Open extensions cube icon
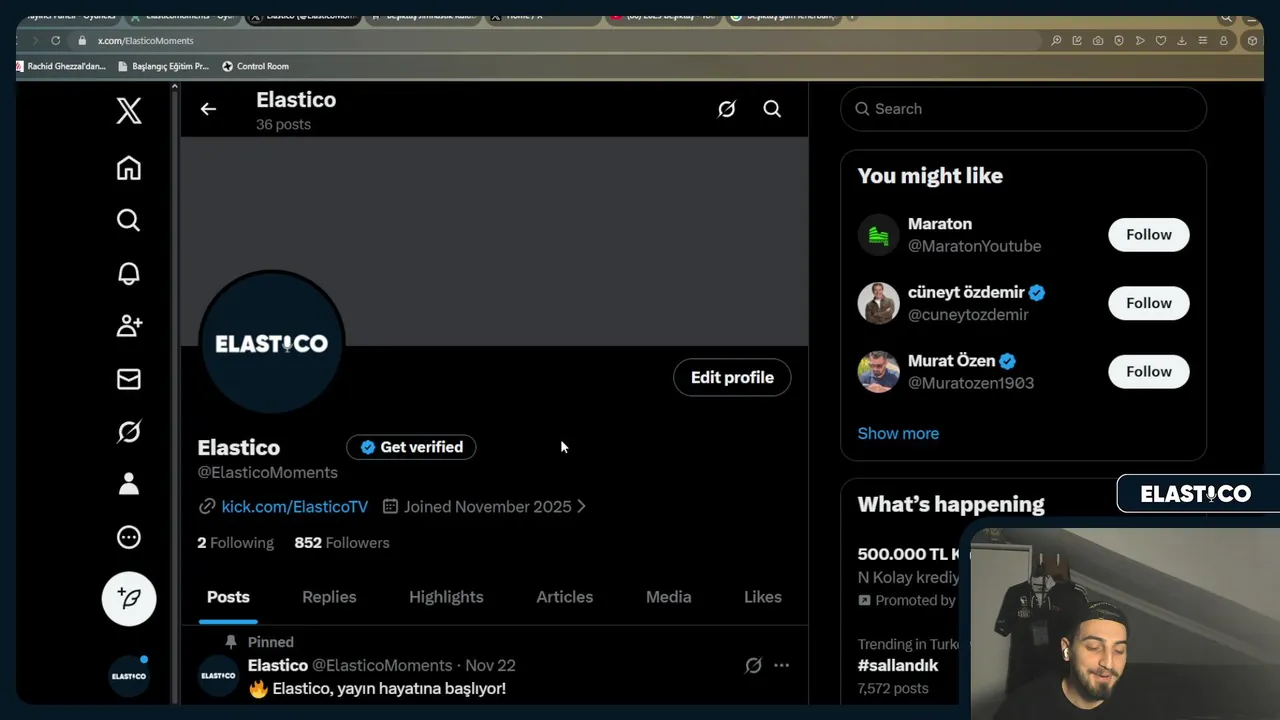 click(x=1252, y=41)
